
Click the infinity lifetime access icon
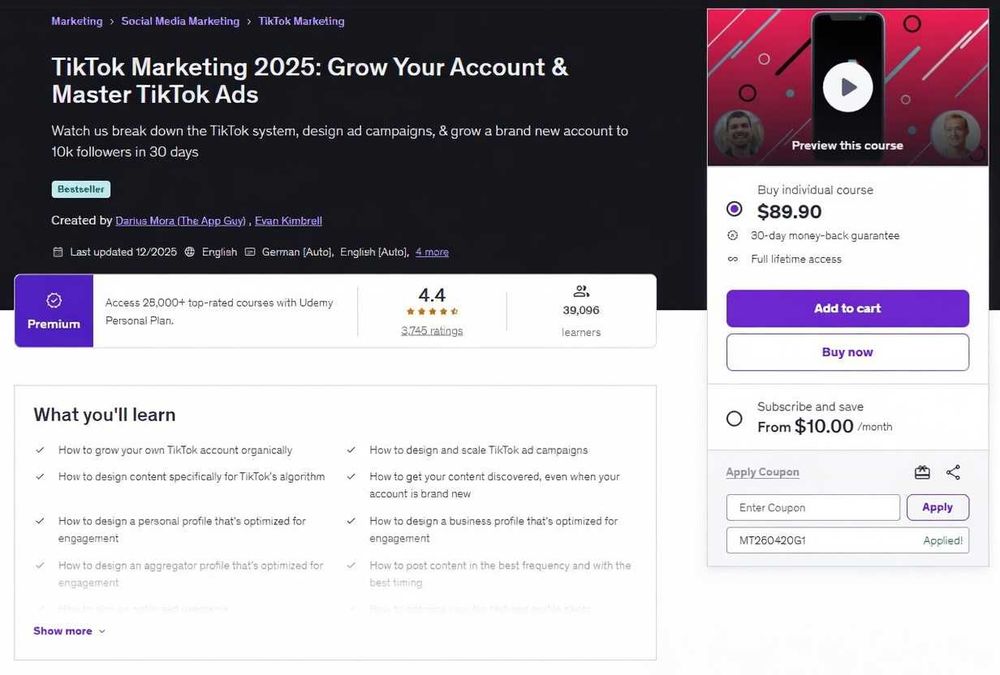pyautogui.click(x=733, y=259)
